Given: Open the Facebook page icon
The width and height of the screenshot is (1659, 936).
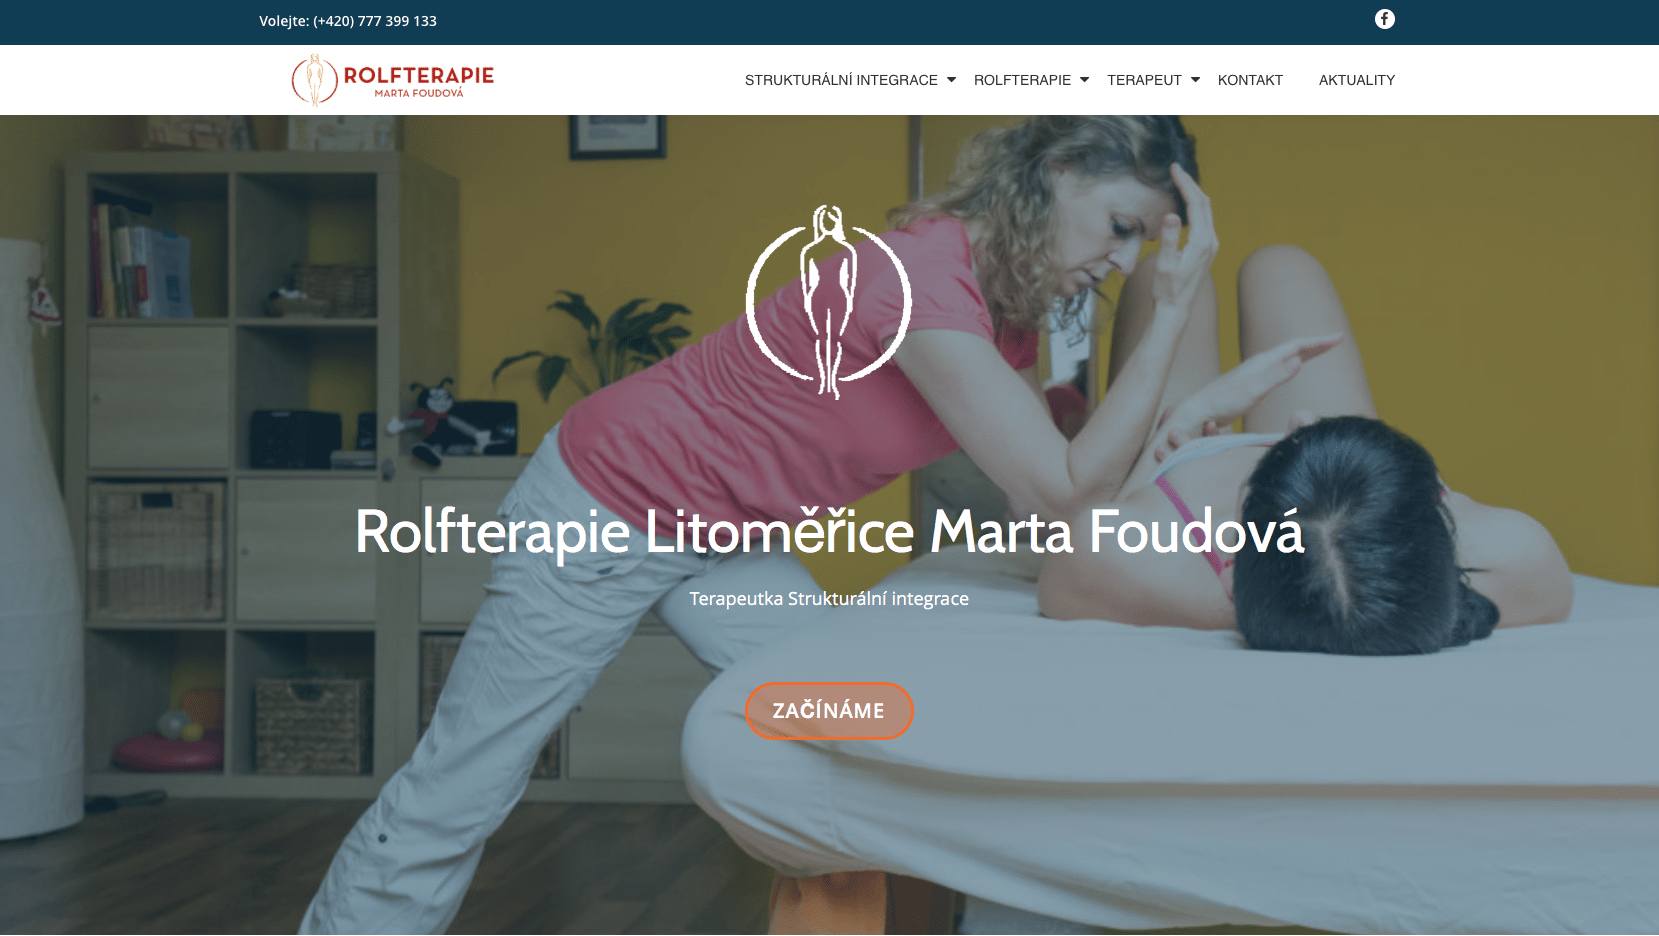Looking at the screenshot, I should pos(1384,19).
